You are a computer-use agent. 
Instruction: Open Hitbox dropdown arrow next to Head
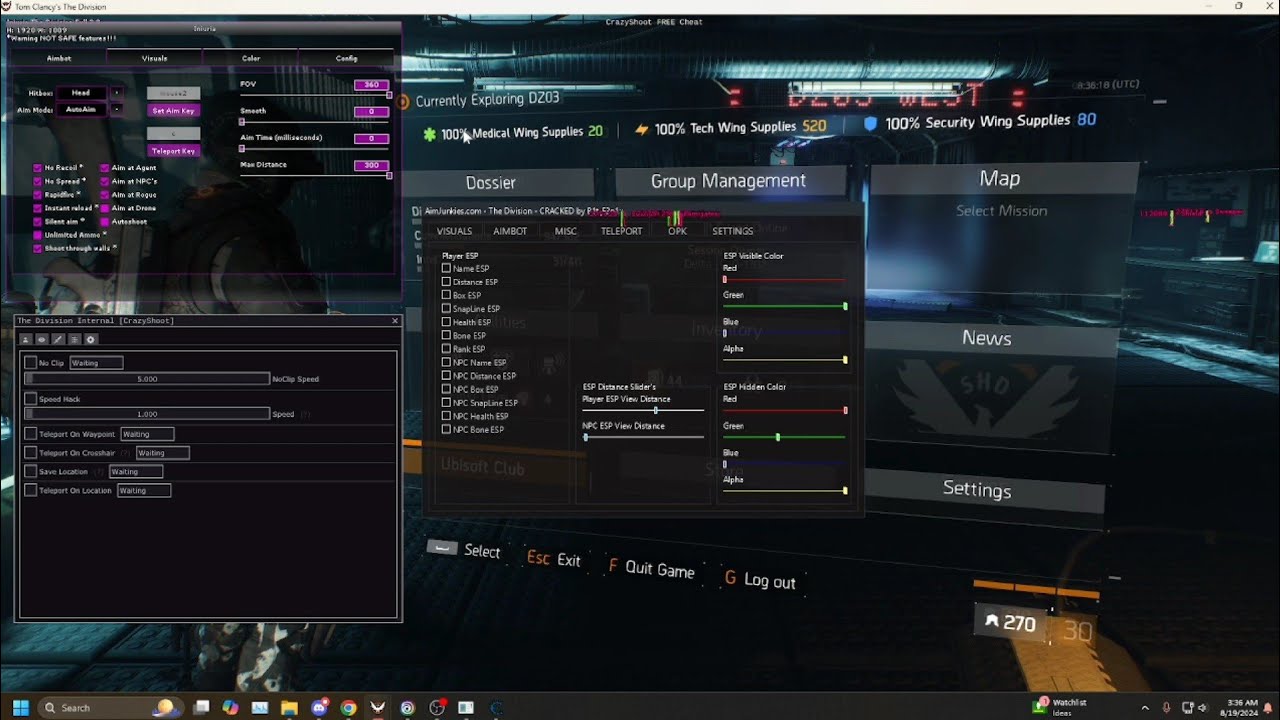(116, 93)
